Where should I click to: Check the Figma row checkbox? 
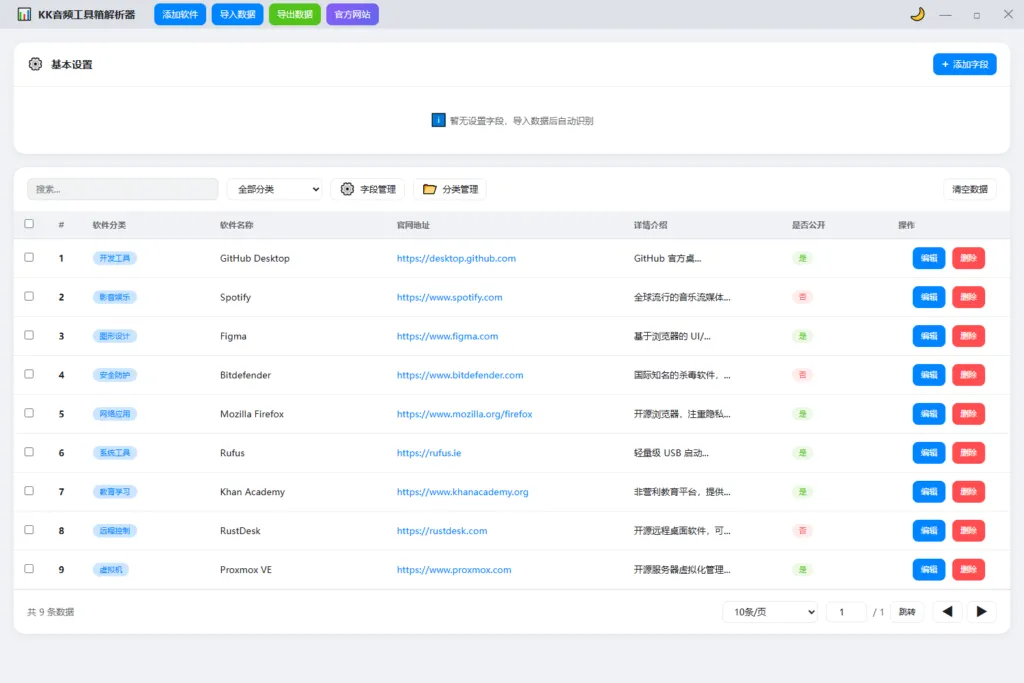[29, 335]
